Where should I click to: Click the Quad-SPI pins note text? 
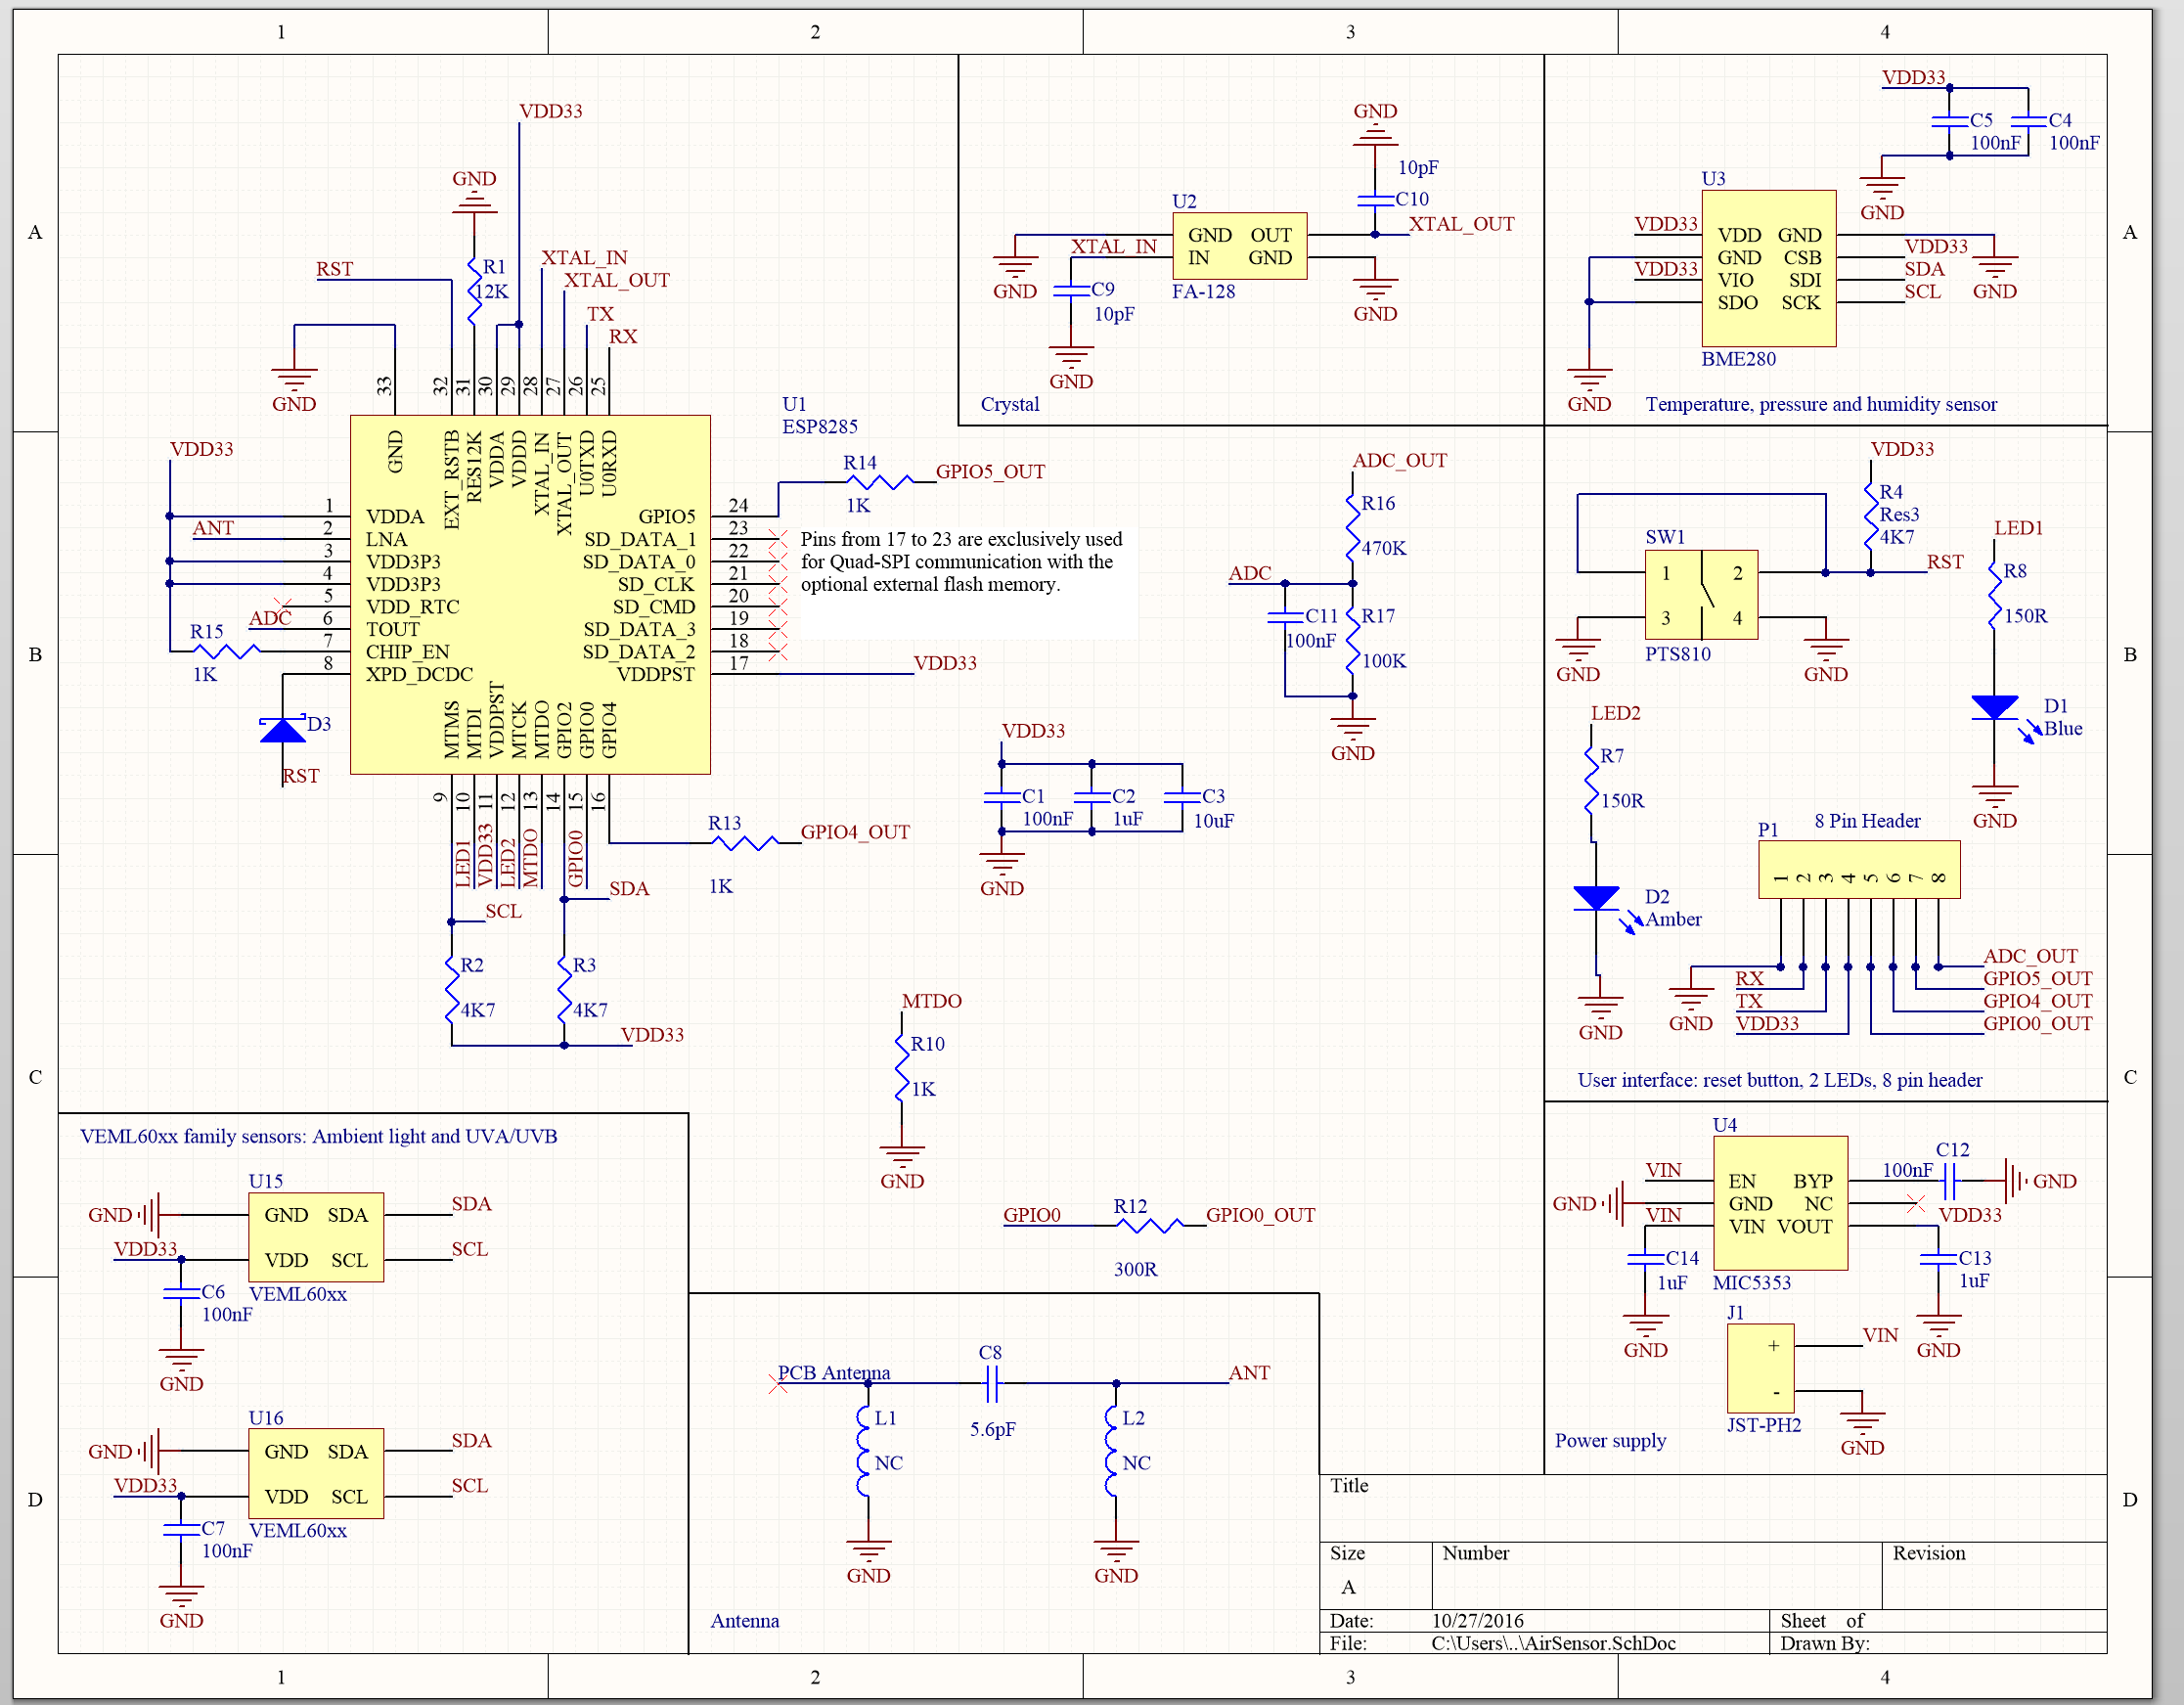tap(961, 562)
